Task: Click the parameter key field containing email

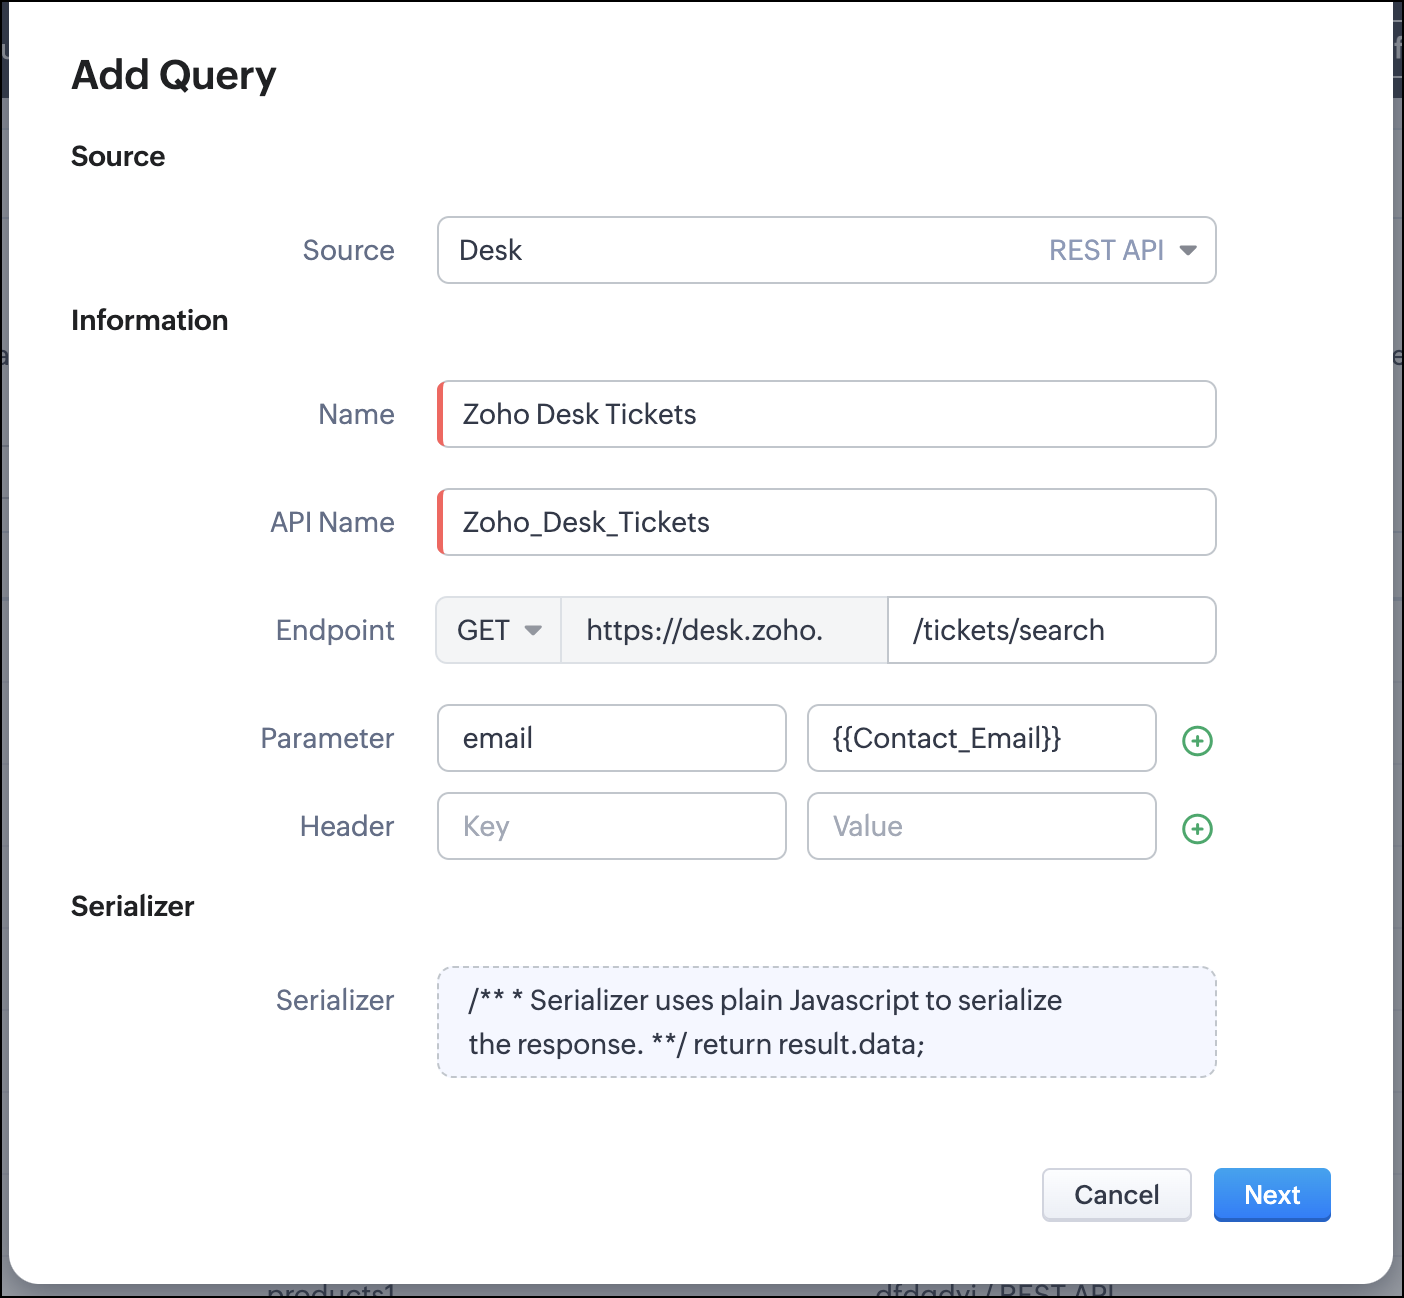Action: pyautogui.click(x=612, y=738)
